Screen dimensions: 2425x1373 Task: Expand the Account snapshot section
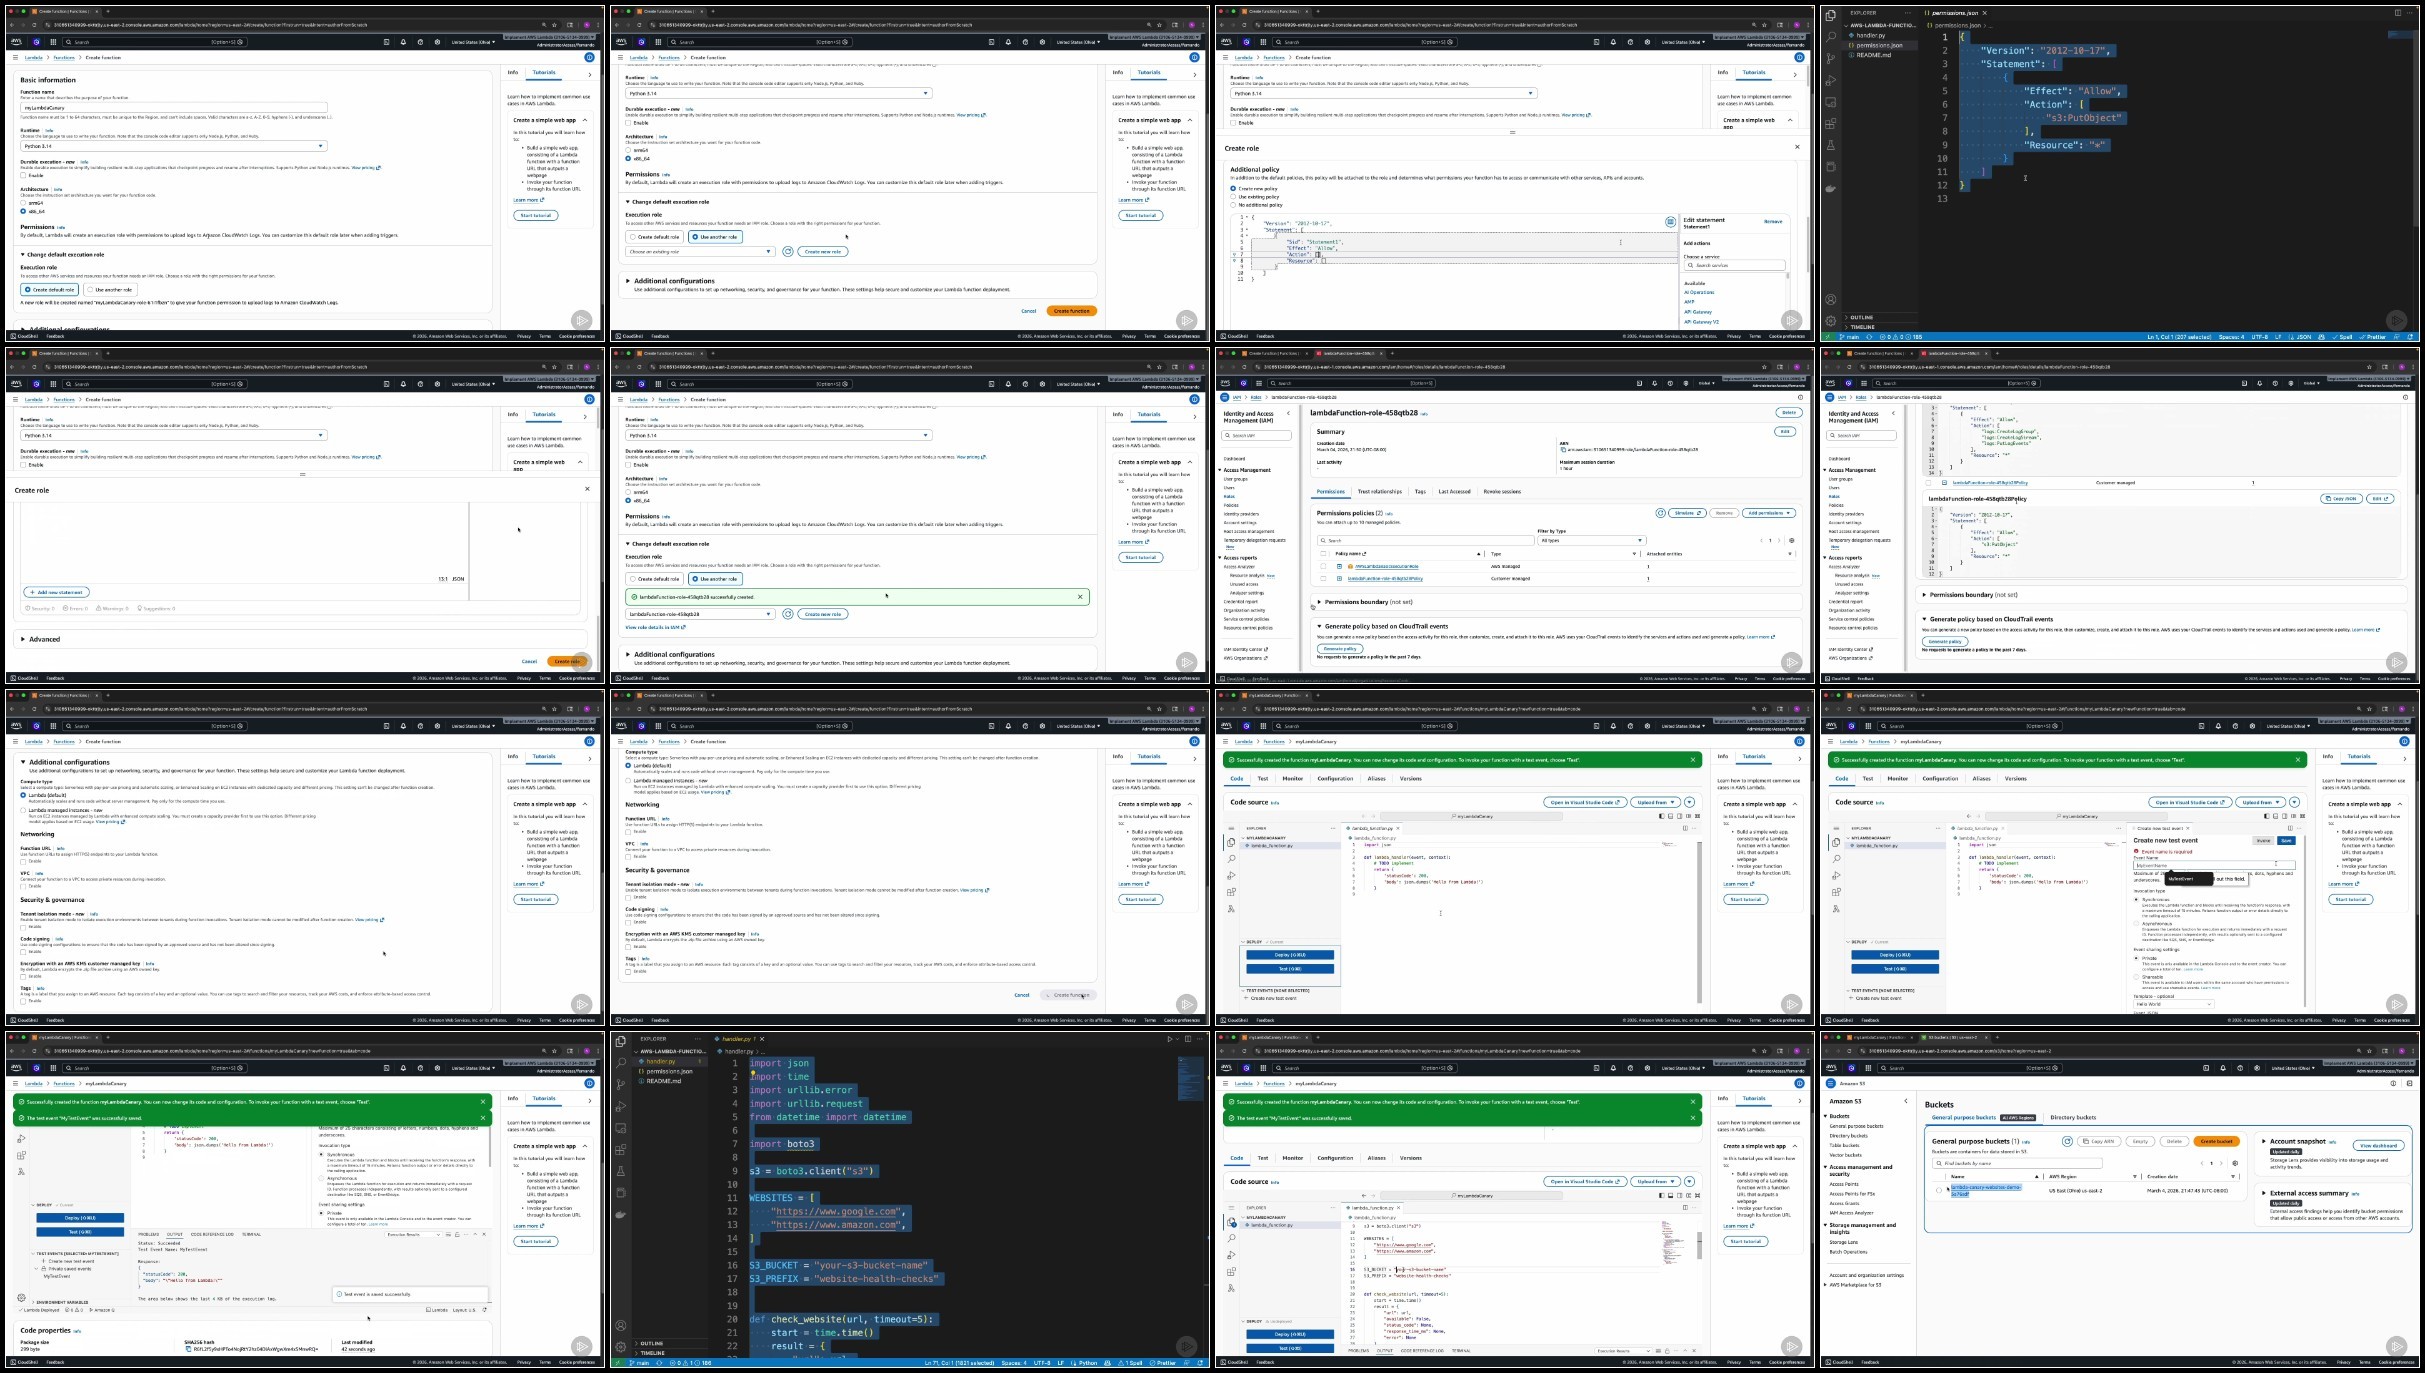click(x=2264, y=1141)
